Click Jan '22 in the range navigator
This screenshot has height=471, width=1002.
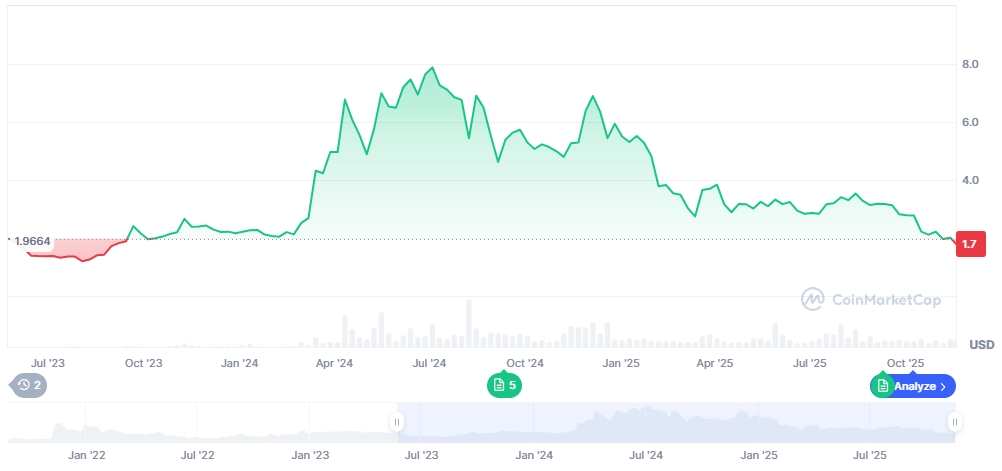87,455
